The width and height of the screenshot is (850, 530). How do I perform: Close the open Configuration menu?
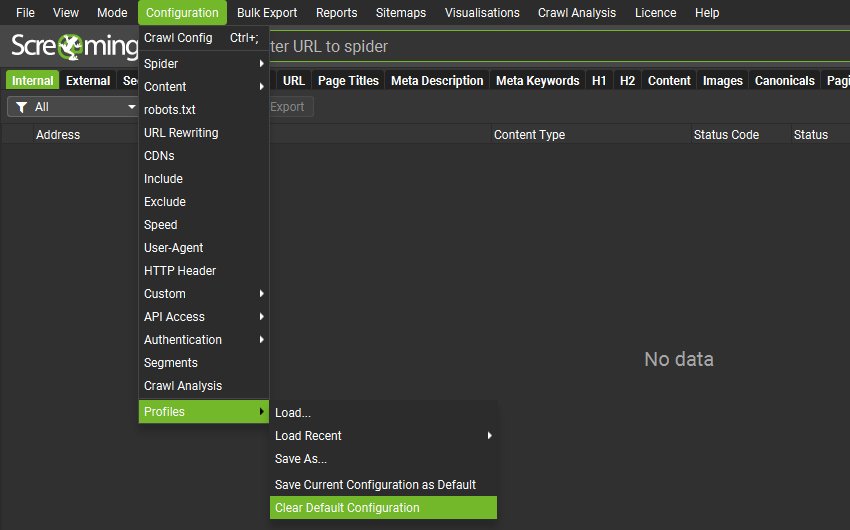click(x=182, y=12)
